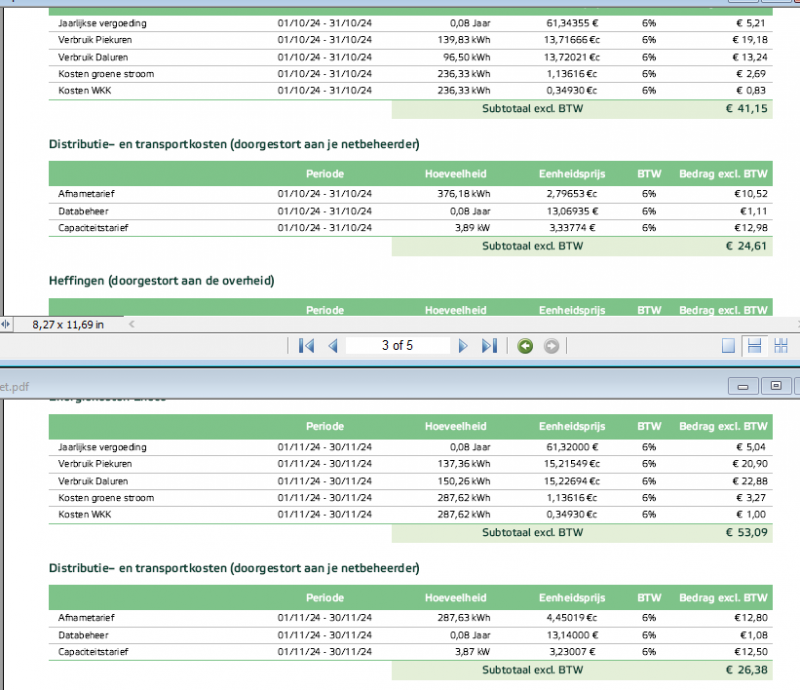Go to the previous page
This screenshot has height=690, width=800.
tap(333, 346)
